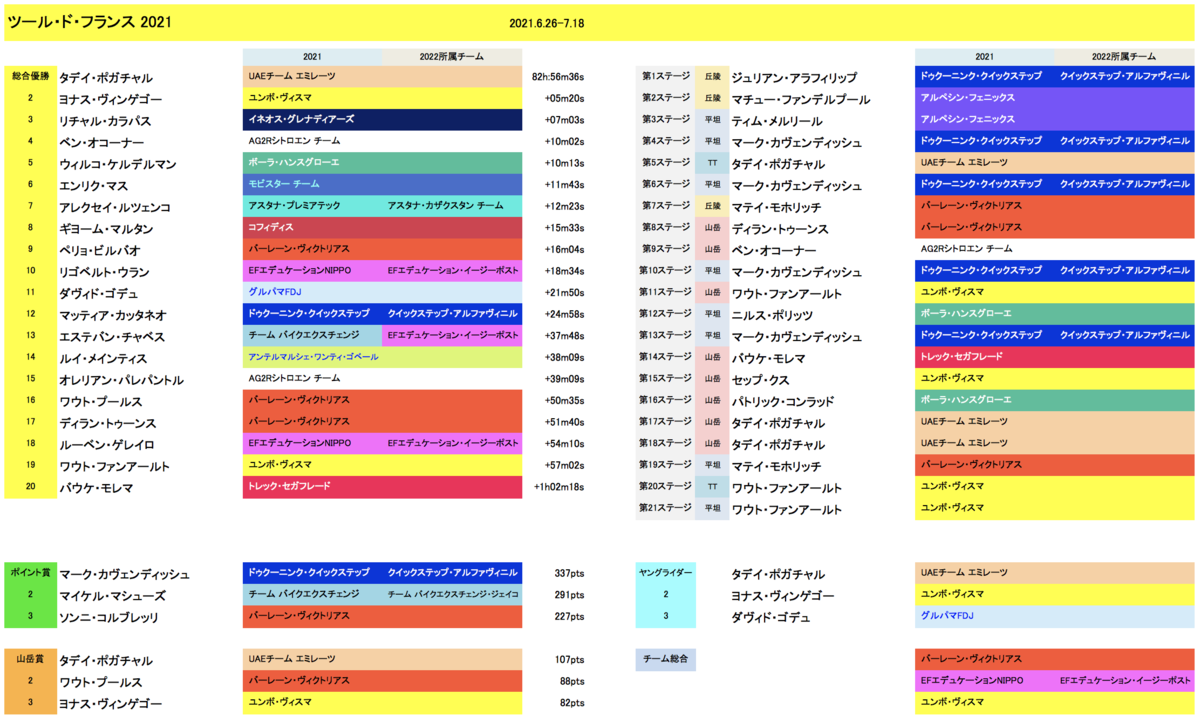This screenshot has height=722, width=1200.
Task: Select the グルパマFDJ cell in the ヤングライダー section
Action: click(1054, 616)
